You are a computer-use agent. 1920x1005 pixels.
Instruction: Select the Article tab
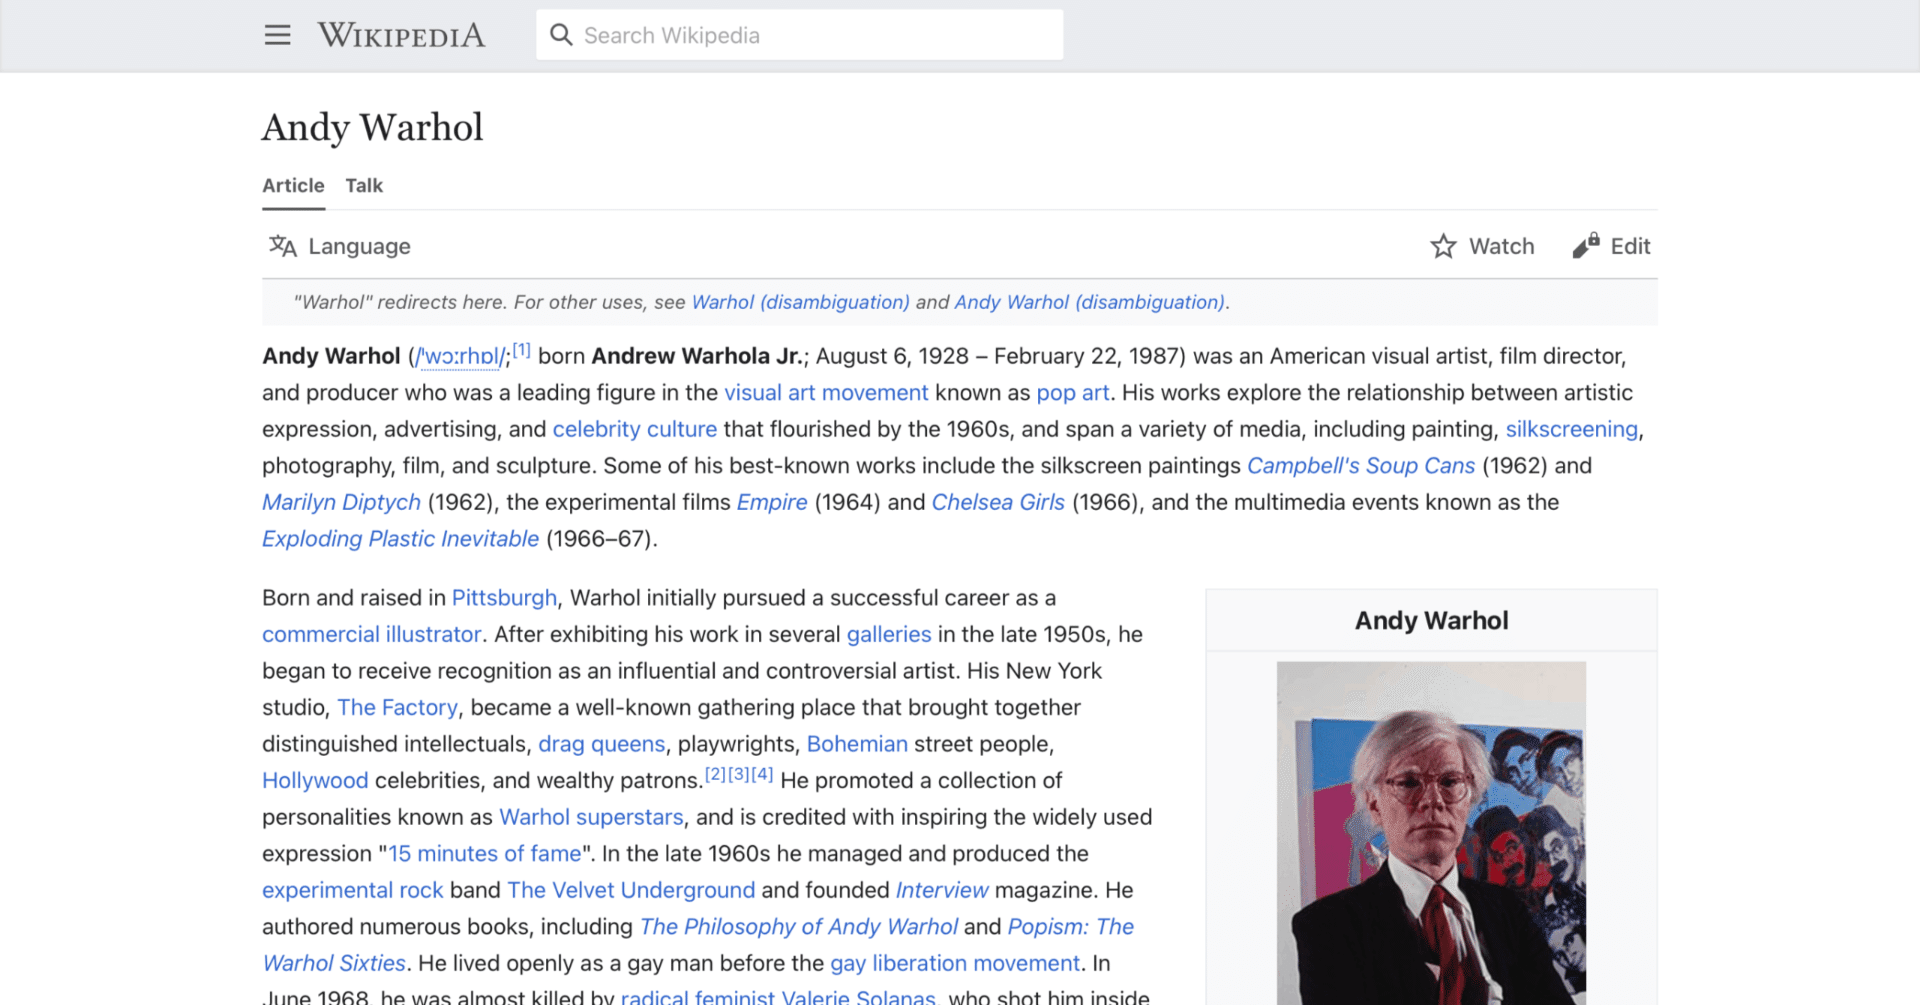(292, 186)
